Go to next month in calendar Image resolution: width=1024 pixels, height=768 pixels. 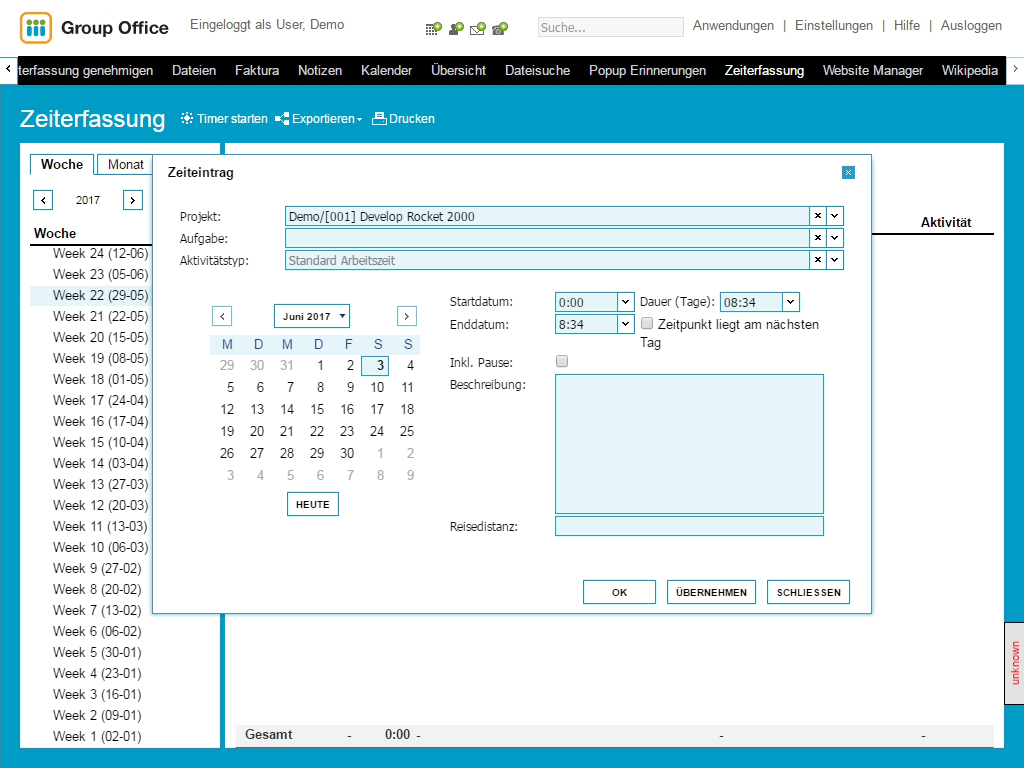(x=406, y=316)
